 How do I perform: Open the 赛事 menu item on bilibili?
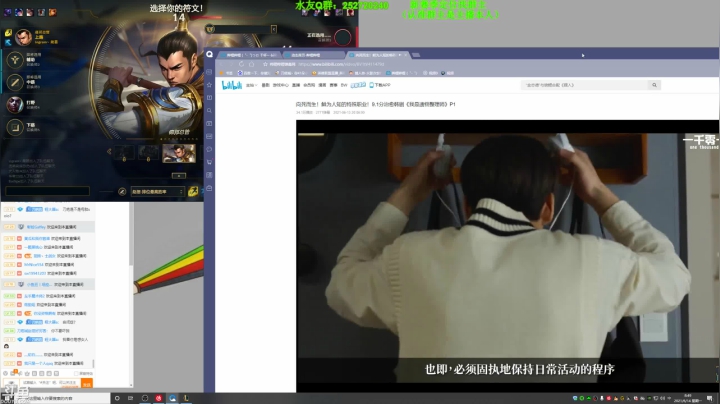click(333, 85)
